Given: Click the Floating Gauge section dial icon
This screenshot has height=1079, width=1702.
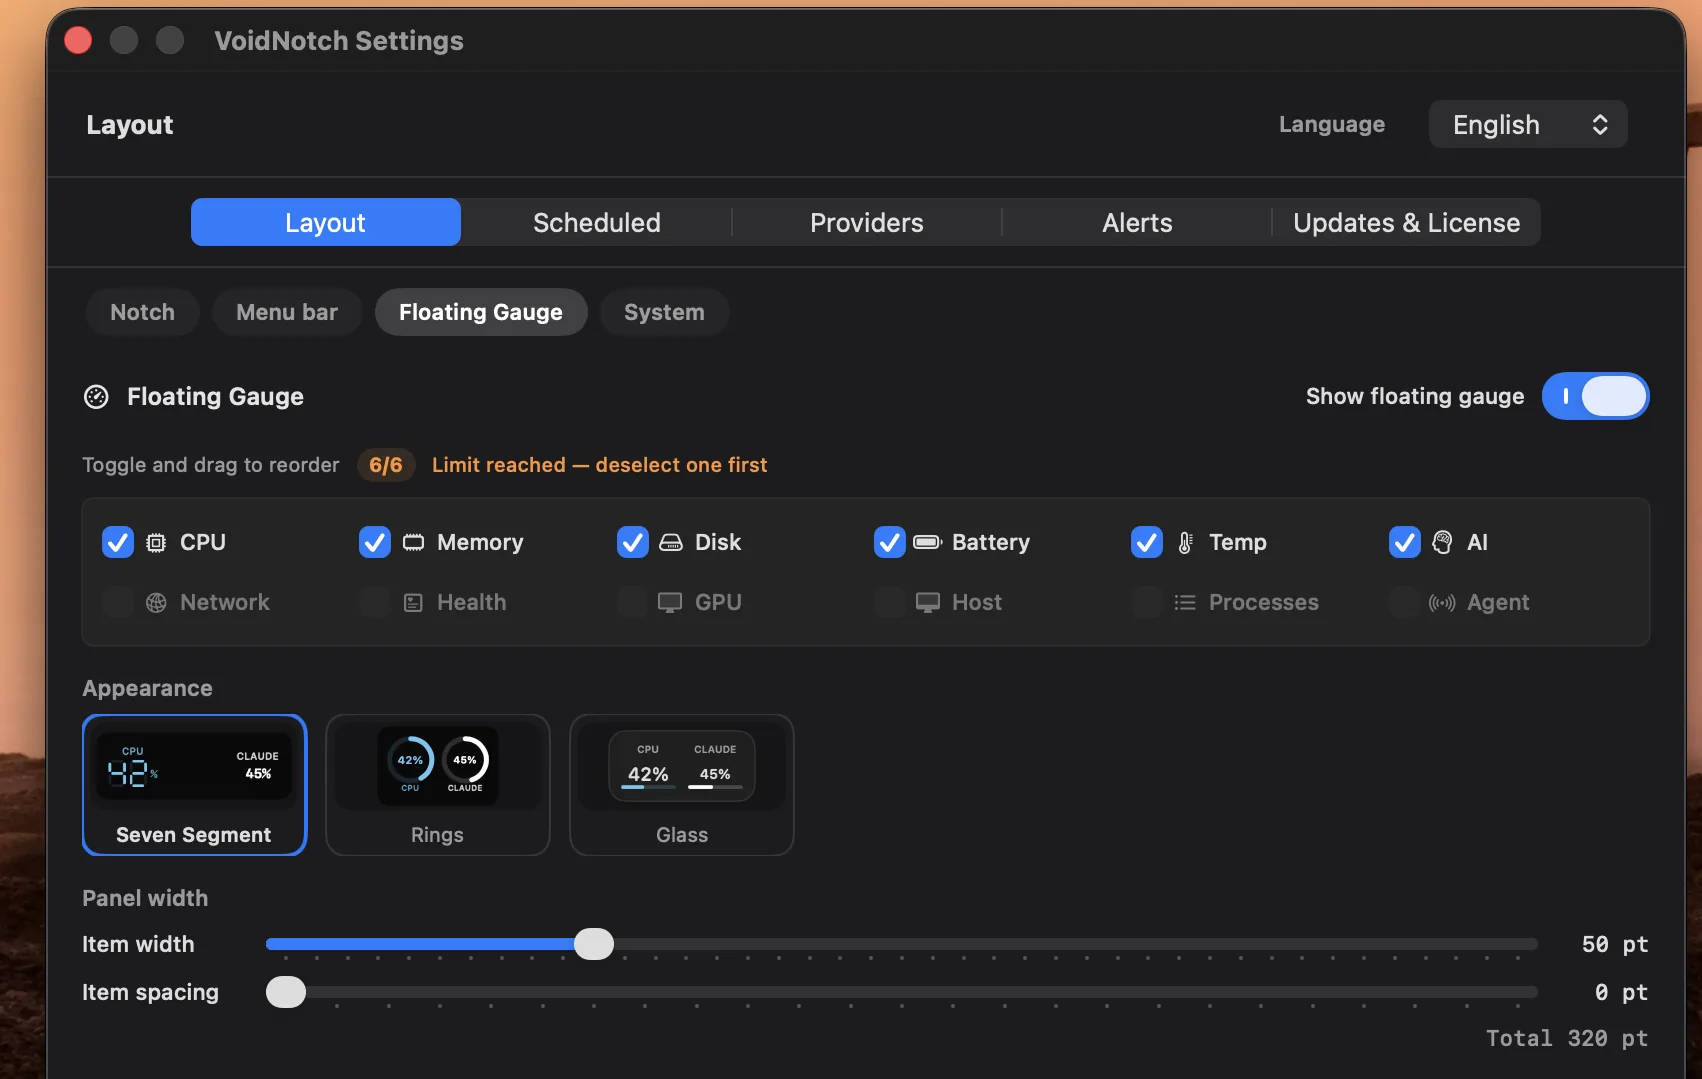Looking at the screenshot, I should [x=96, y=397].
